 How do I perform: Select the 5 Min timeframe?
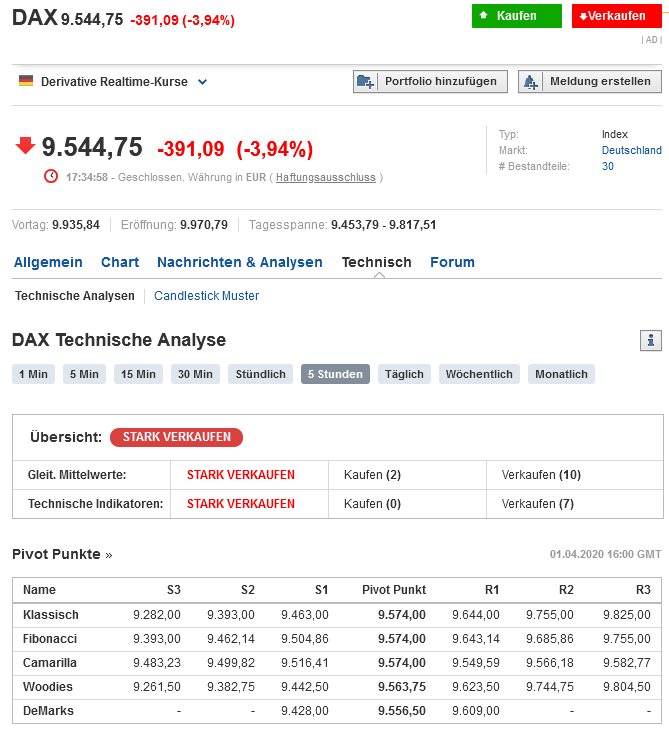pyautogui.click(x=84, y=374)
